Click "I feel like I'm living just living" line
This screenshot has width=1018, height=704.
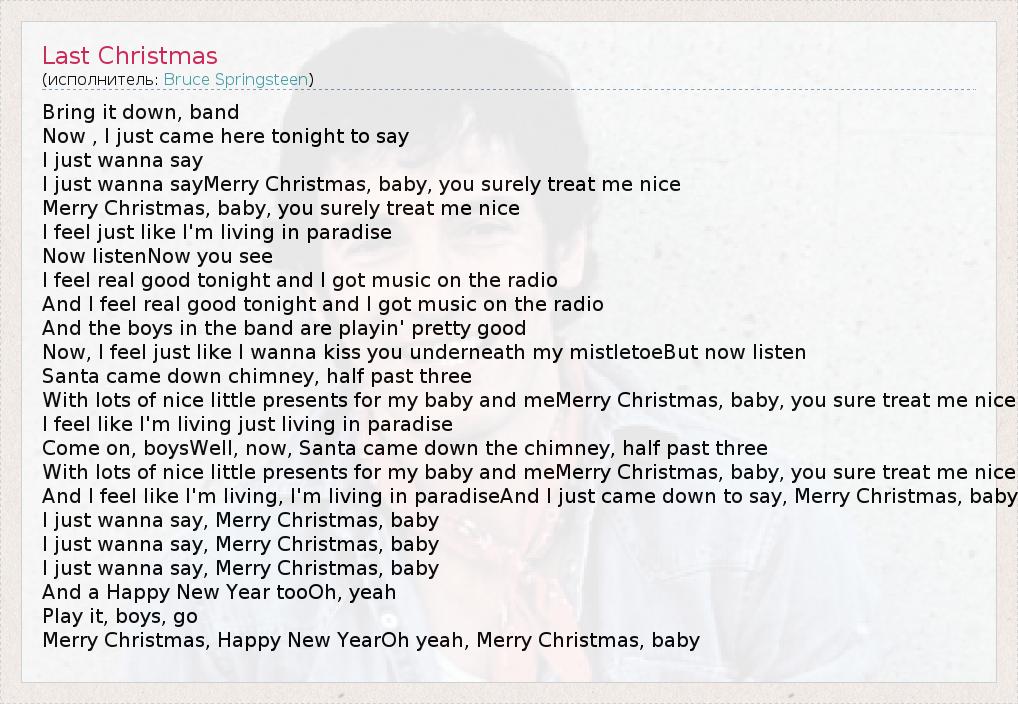[247, 424]
